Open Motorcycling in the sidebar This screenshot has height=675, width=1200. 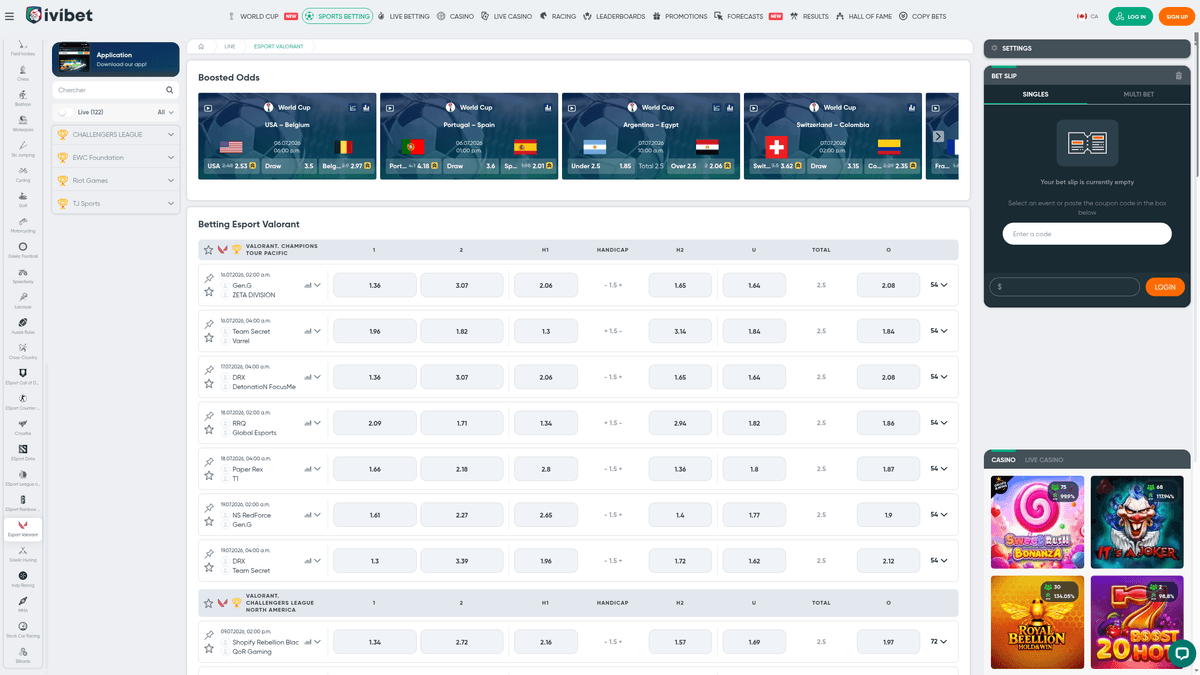coord(23,225)
